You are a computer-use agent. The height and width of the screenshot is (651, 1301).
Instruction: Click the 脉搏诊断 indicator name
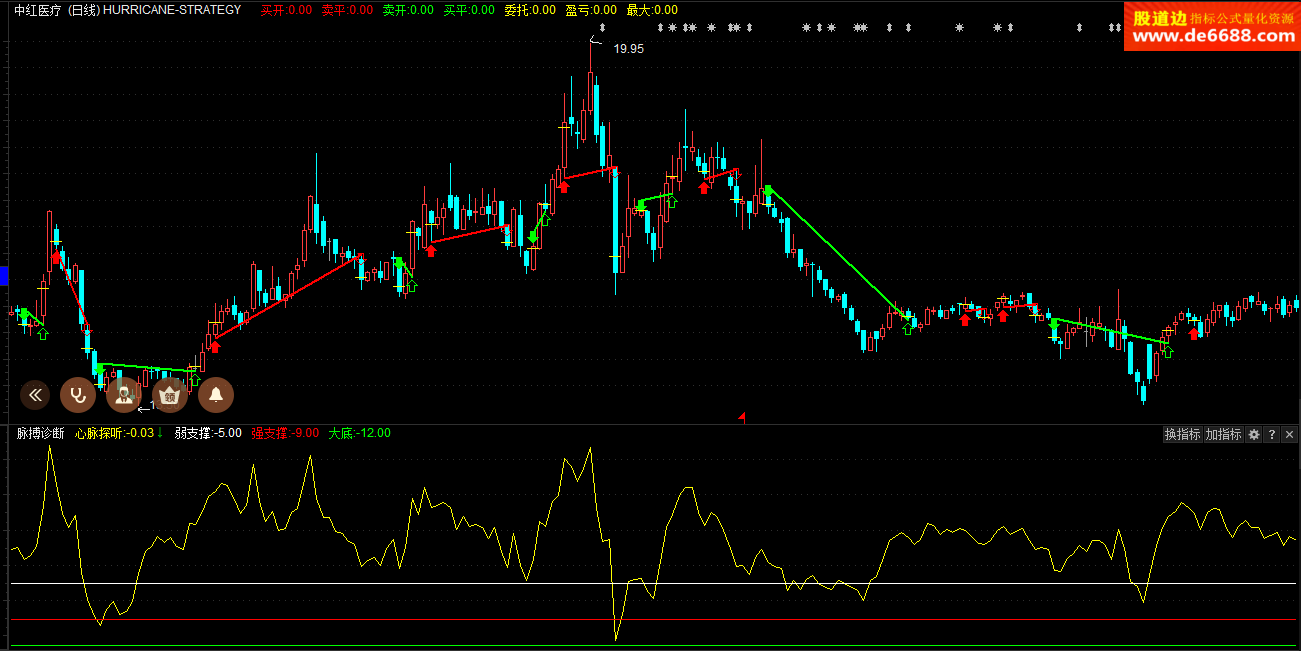click(41, 433)
